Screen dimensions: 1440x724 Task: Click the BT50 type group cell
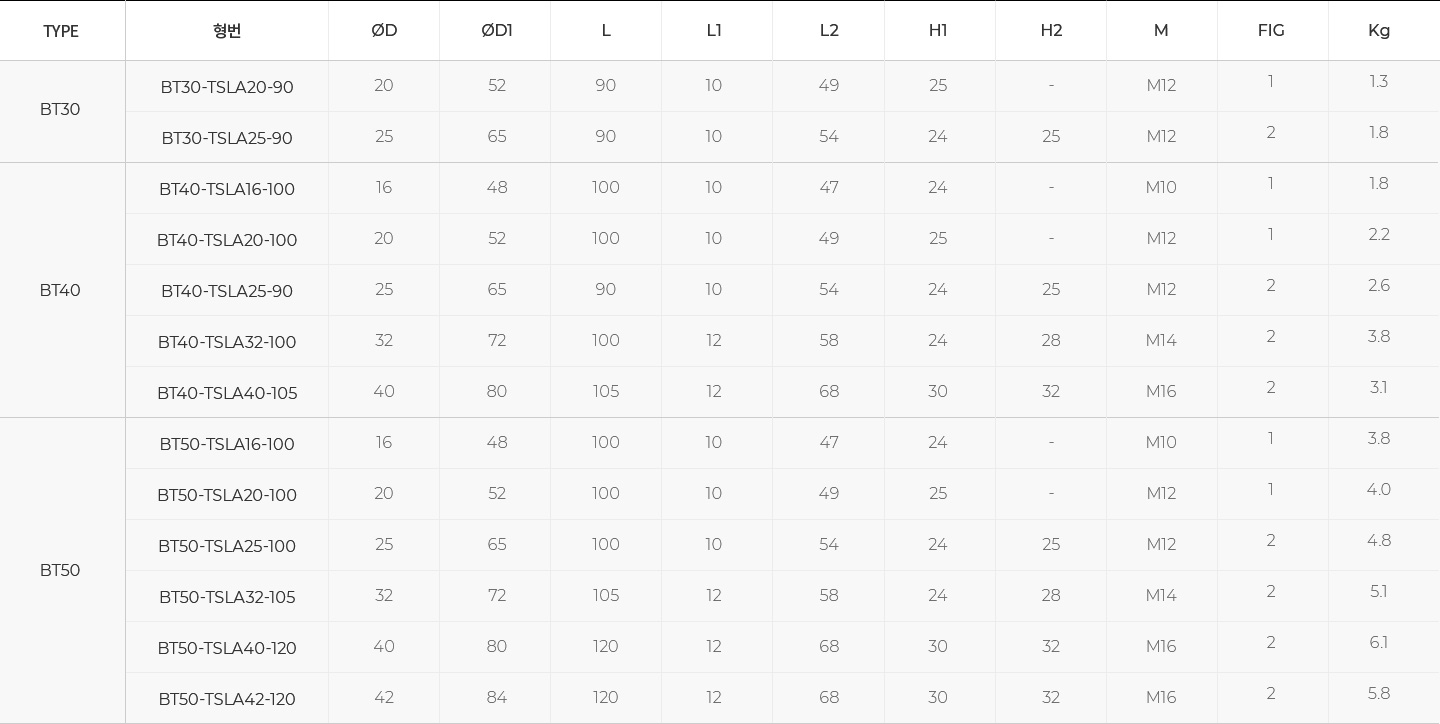[x=60, y=570]
